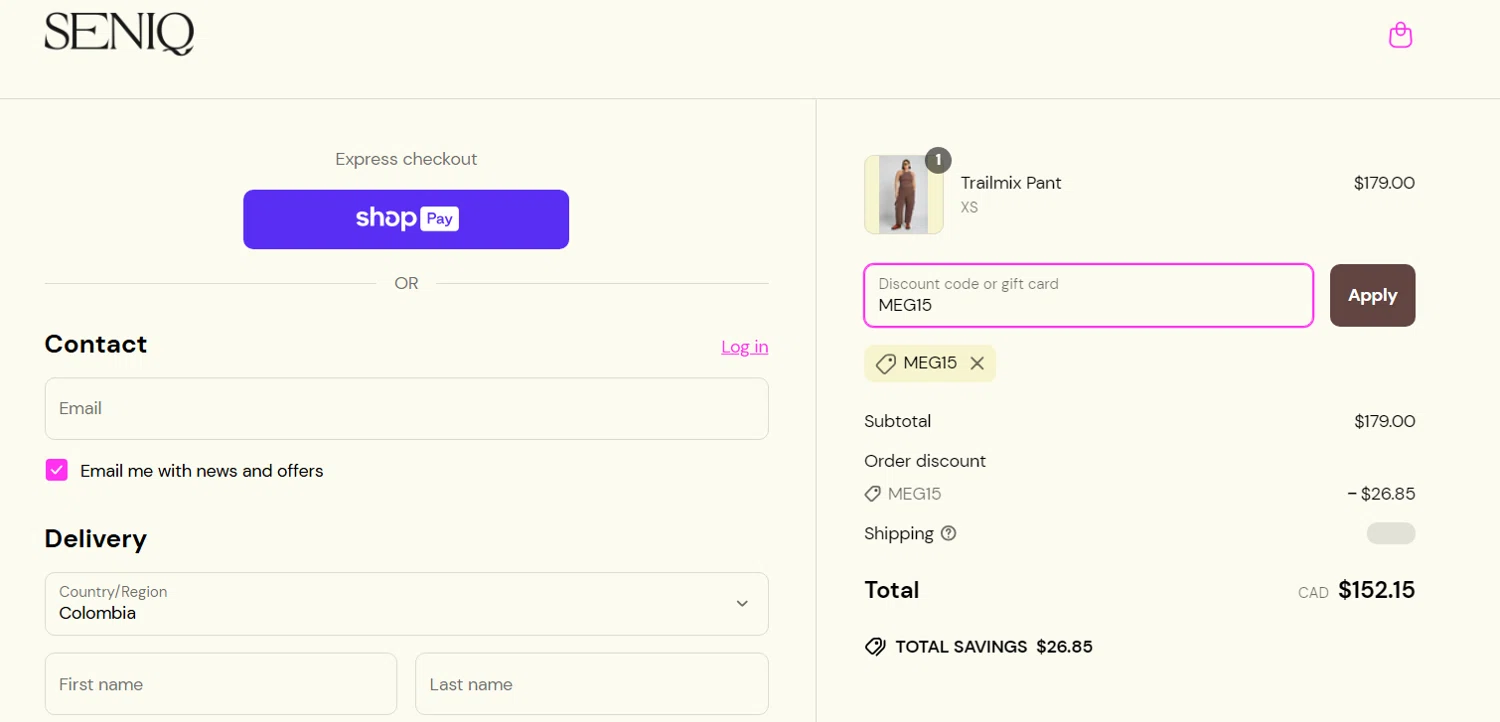The image size is (1500, 722).
Task: Click the Trailmix Pant $179.00 item price
Action: click(x=1384, y=183)
